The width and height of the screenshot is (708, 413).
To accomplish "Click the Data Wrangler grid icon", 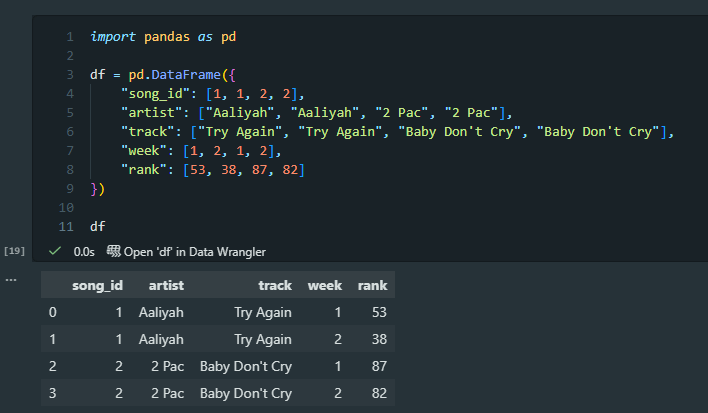I will [113, 251].
